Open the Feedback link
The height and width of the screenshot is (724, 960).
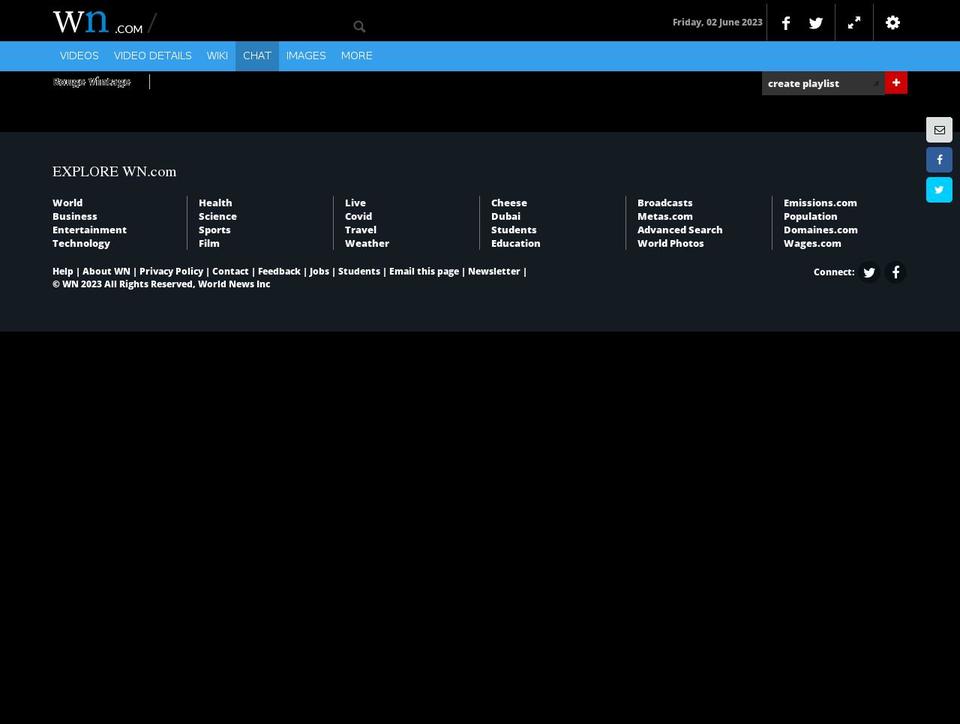tap(279, 271)
